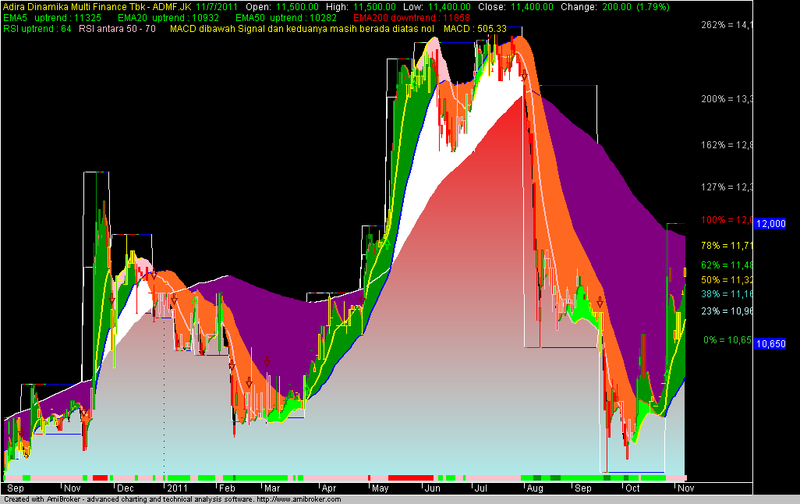
Task: Click the '262%' Fibonacci level label
Action: [727, 24]
